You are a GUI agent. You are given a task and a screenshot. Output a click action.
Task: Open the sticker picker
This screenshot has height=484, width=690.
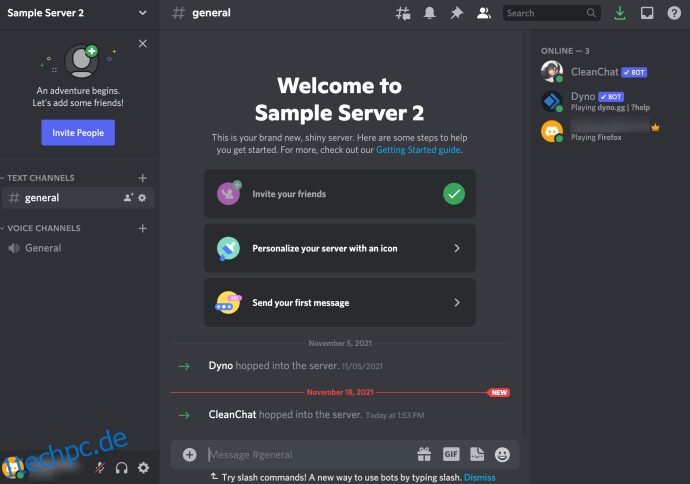click(477, 454)
